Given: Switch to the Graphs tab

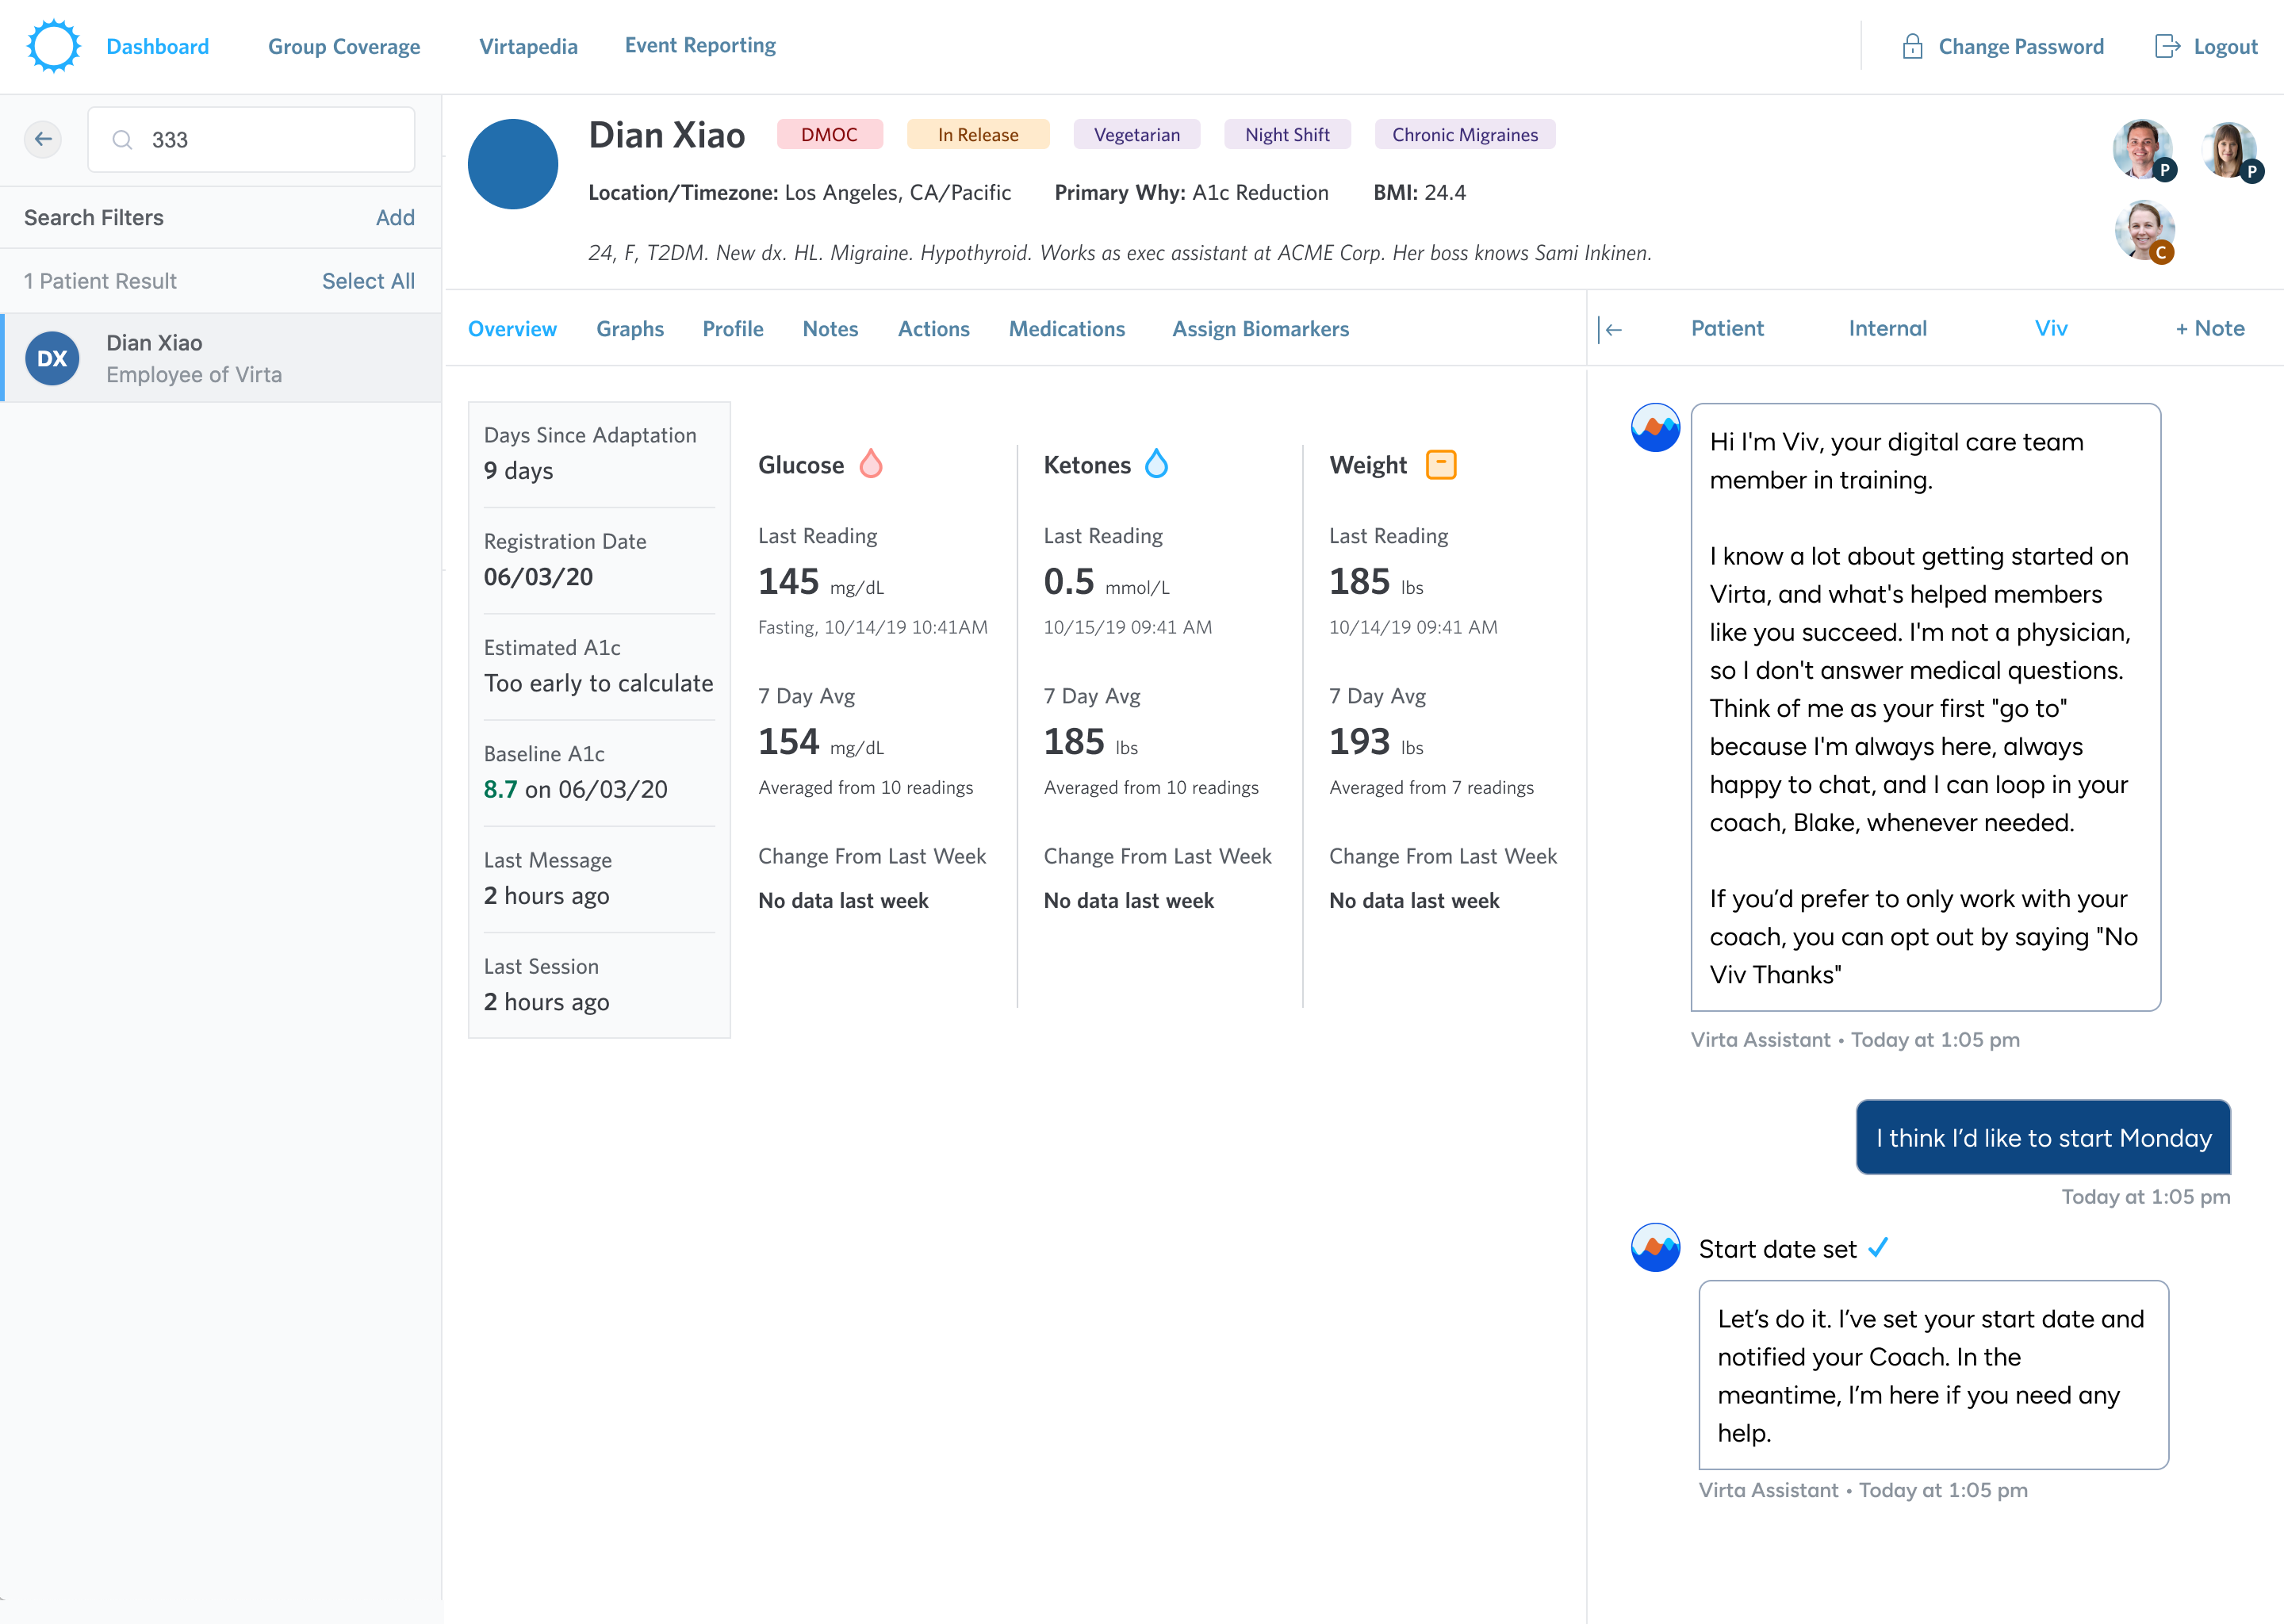Looking at the screenshot, I should (x=629, y=329).
